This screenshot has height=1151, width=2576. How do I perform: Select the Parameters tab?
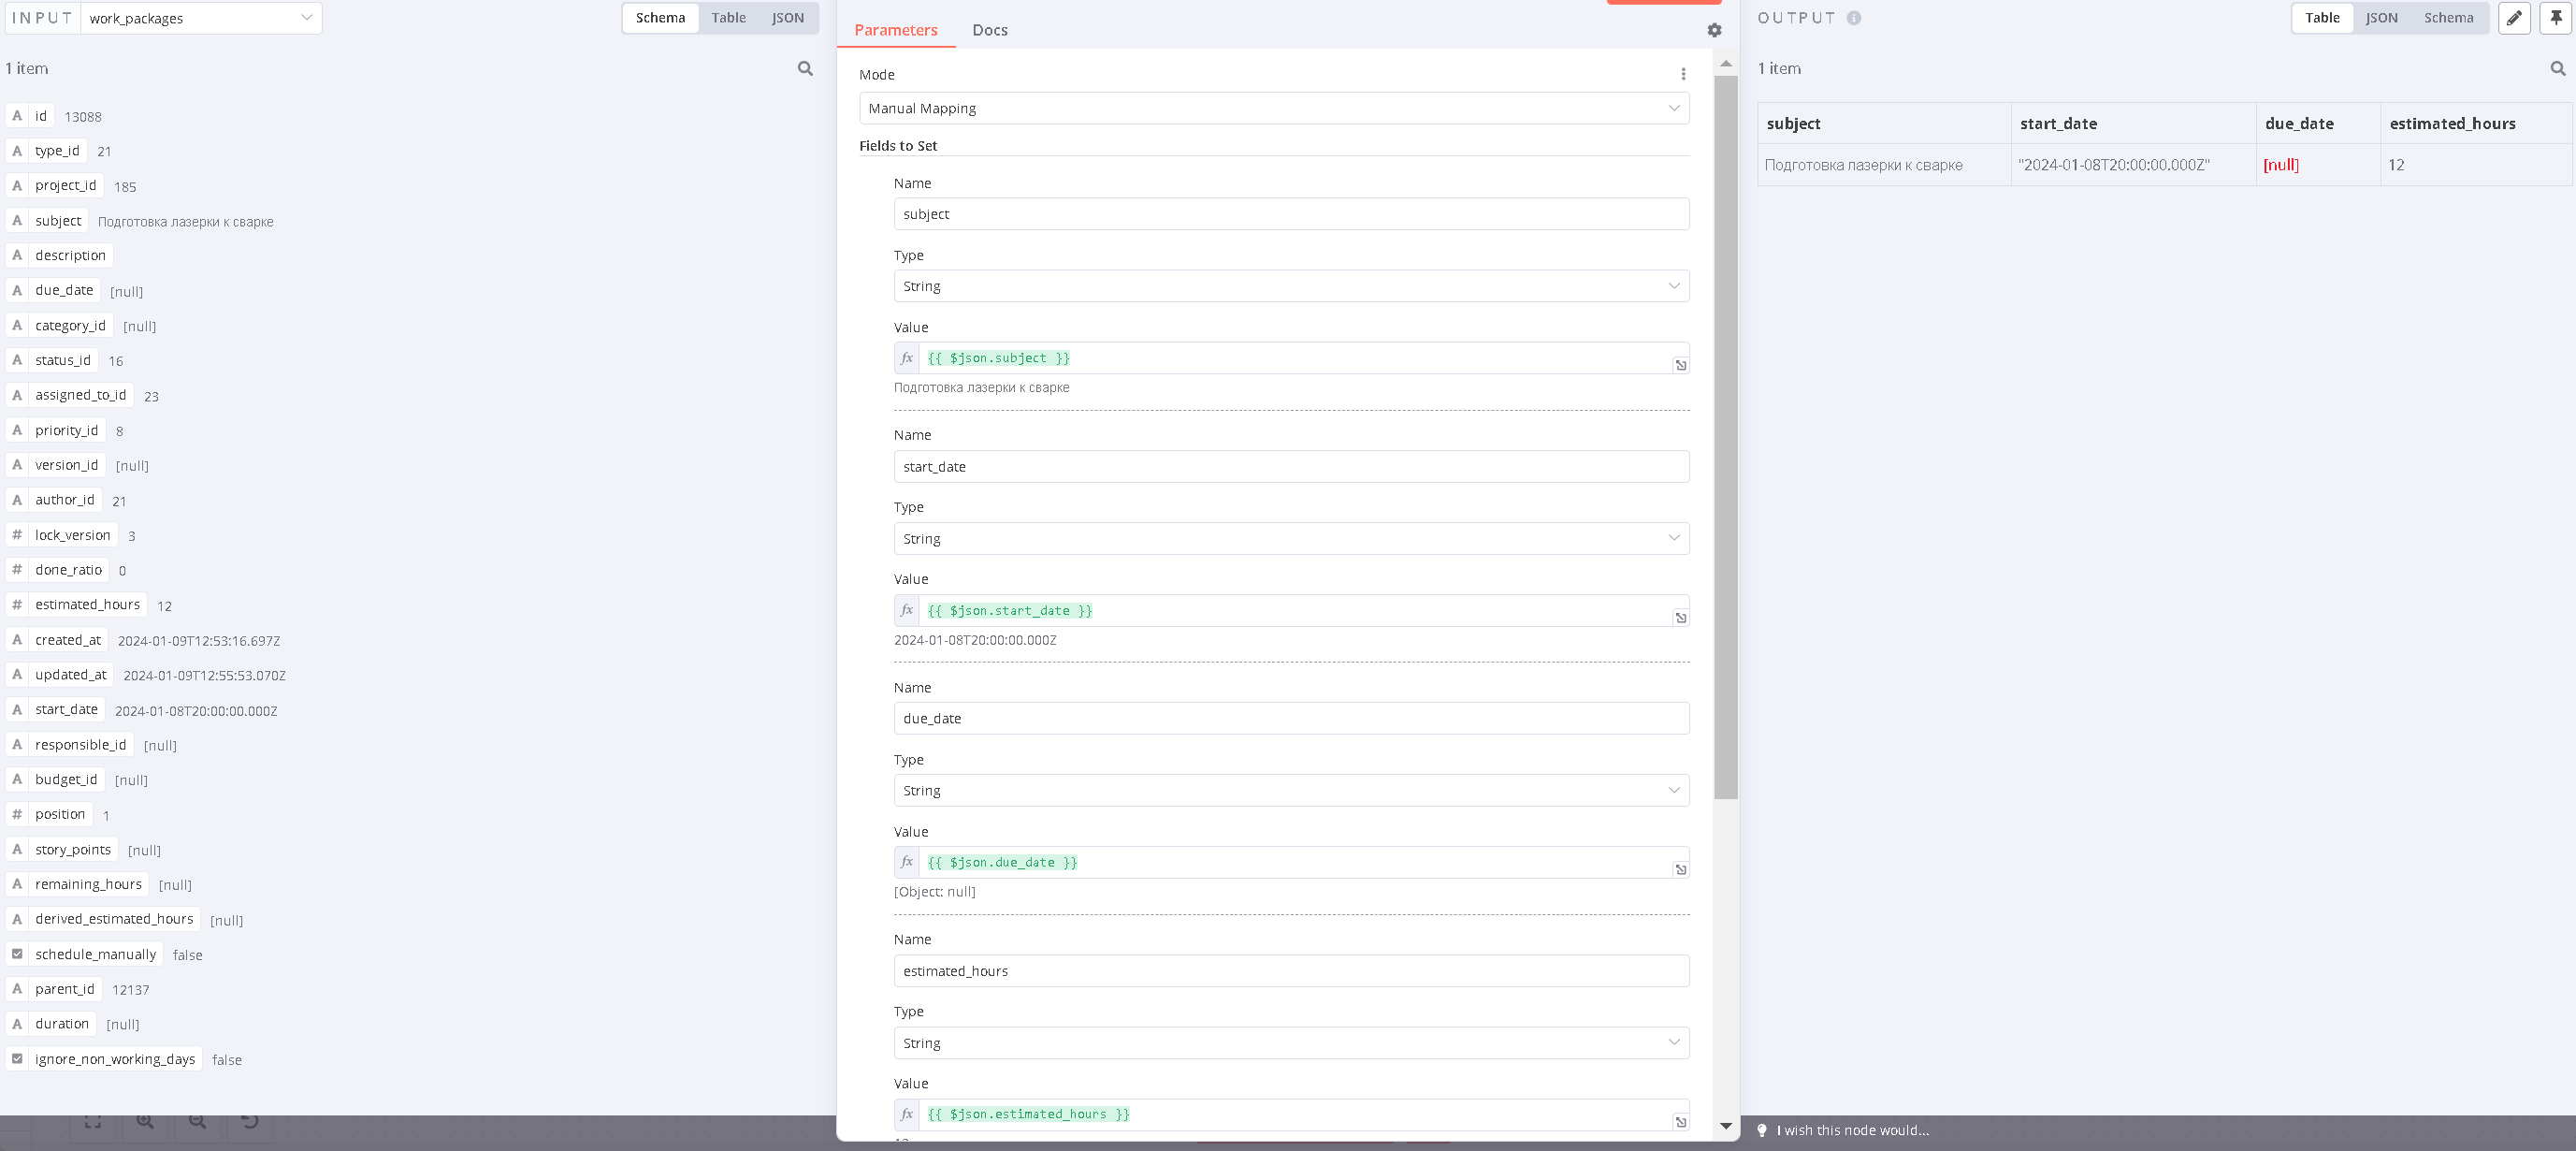point(895,30)
